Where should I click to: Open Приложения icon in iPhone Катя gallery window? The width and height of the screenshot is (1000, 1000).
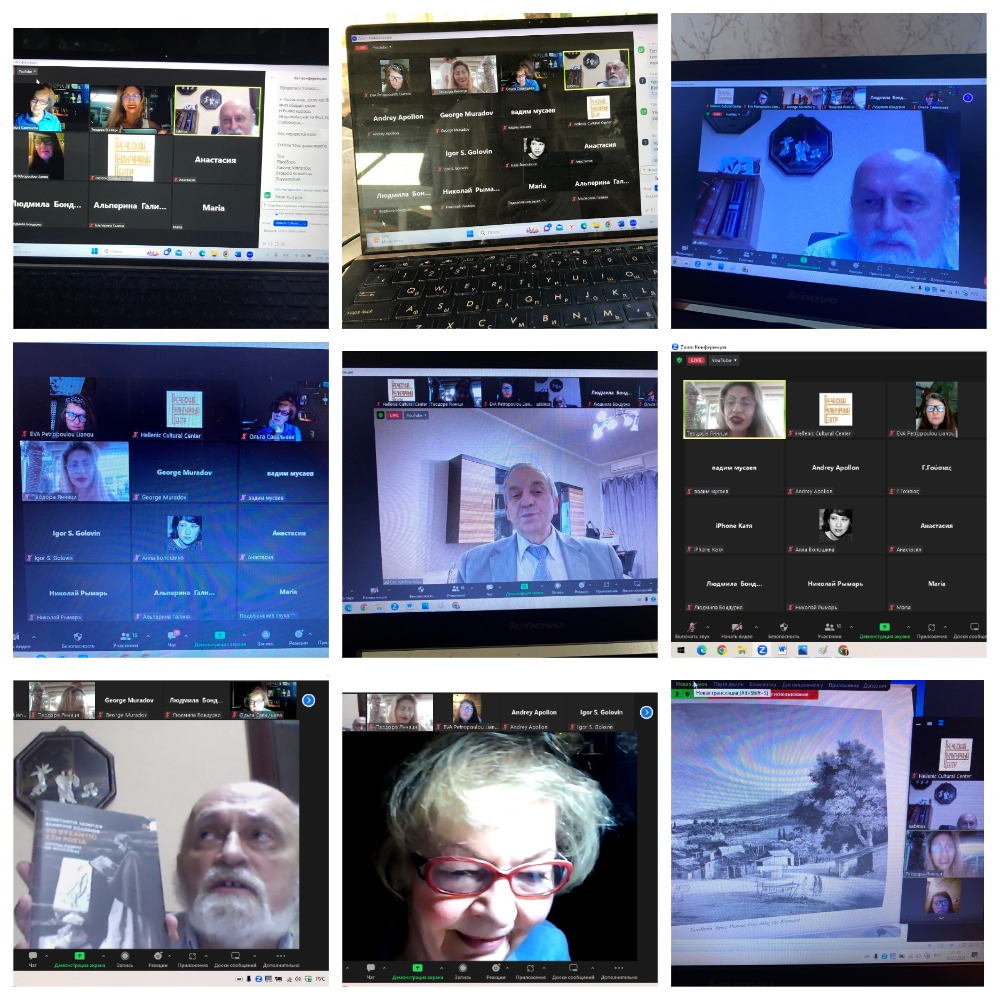931,628
